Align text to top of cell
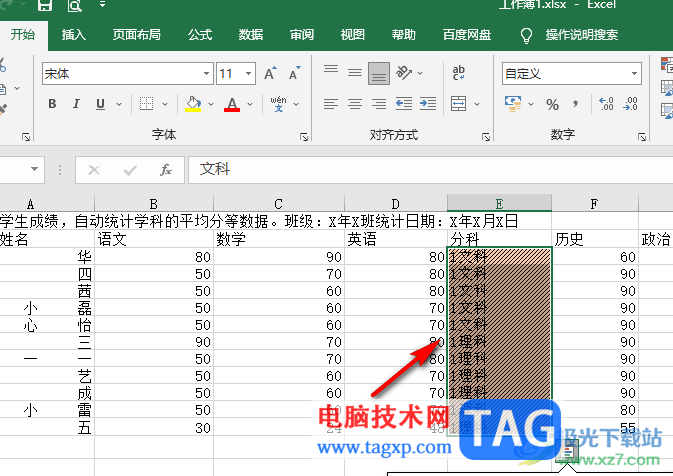 coord(331,71)
